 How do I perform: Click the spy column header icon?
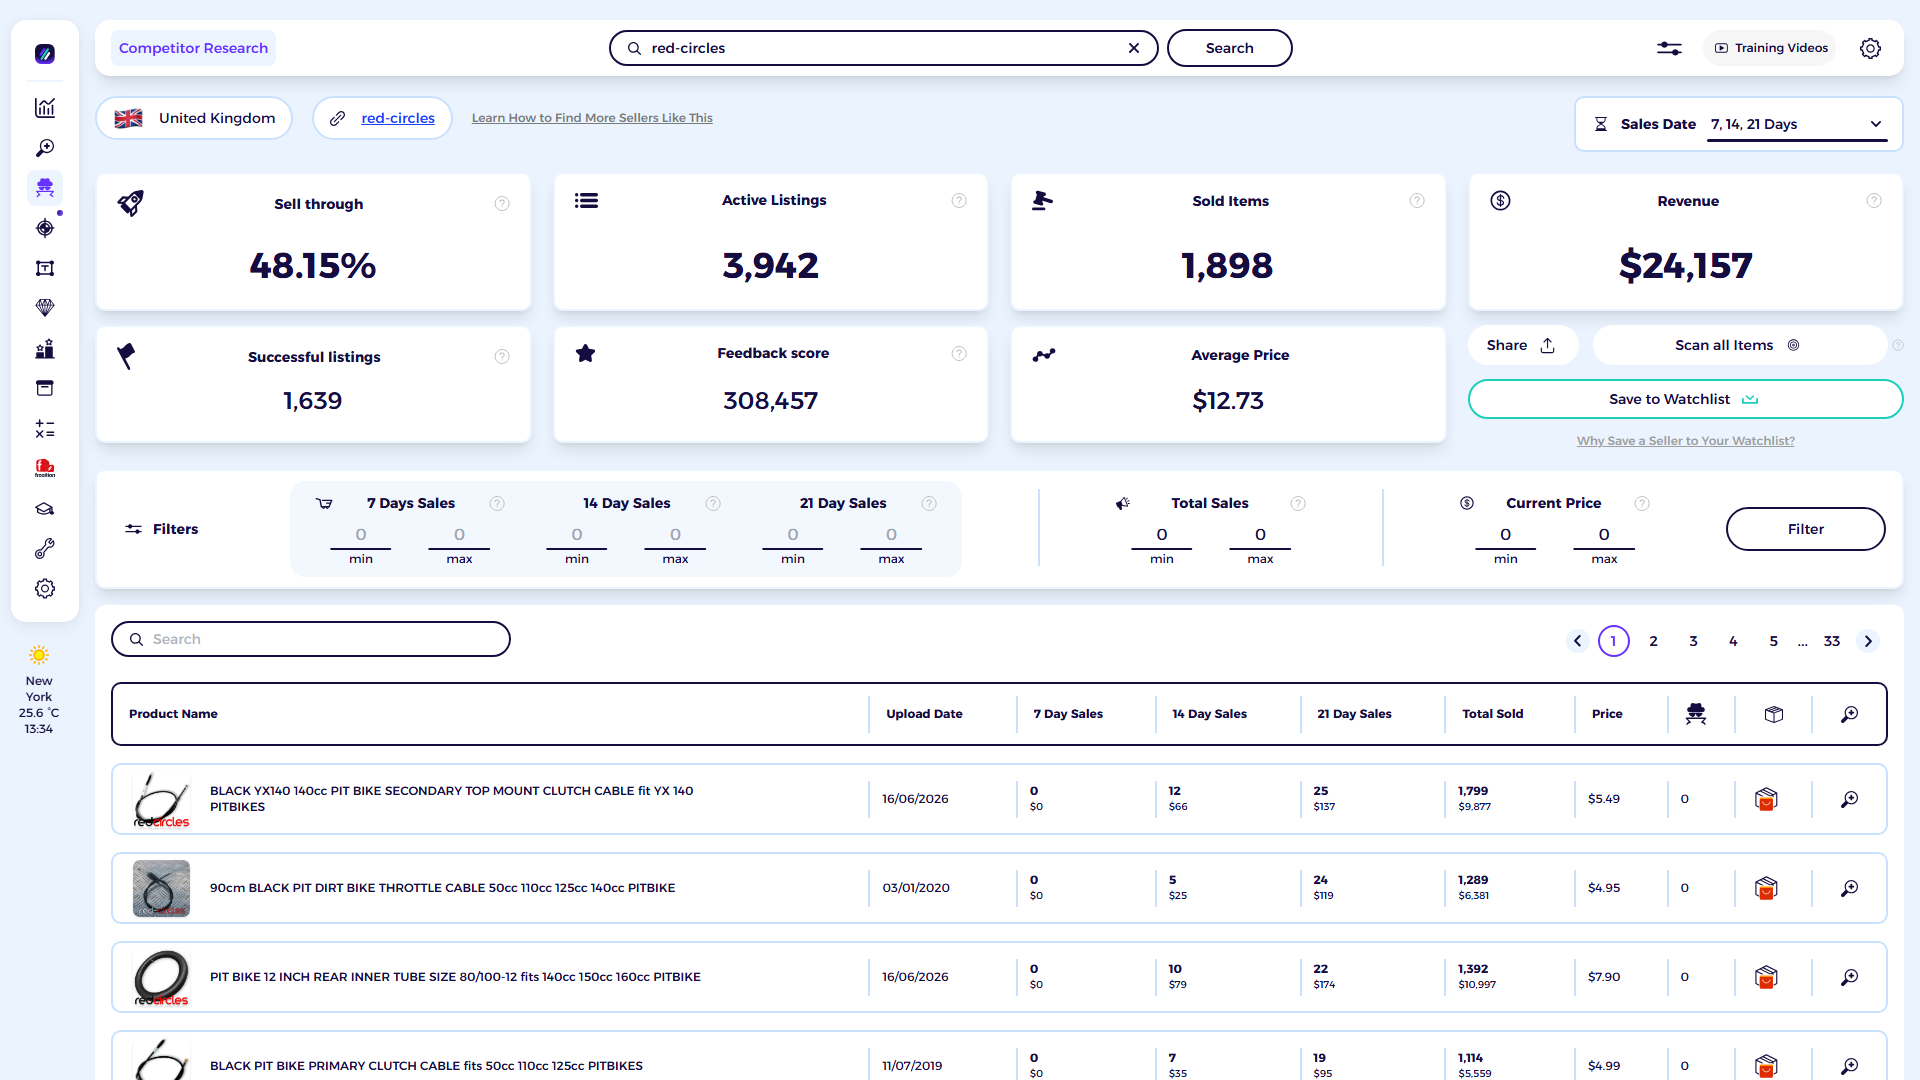pyautogui.click(x=1696, y=714)
